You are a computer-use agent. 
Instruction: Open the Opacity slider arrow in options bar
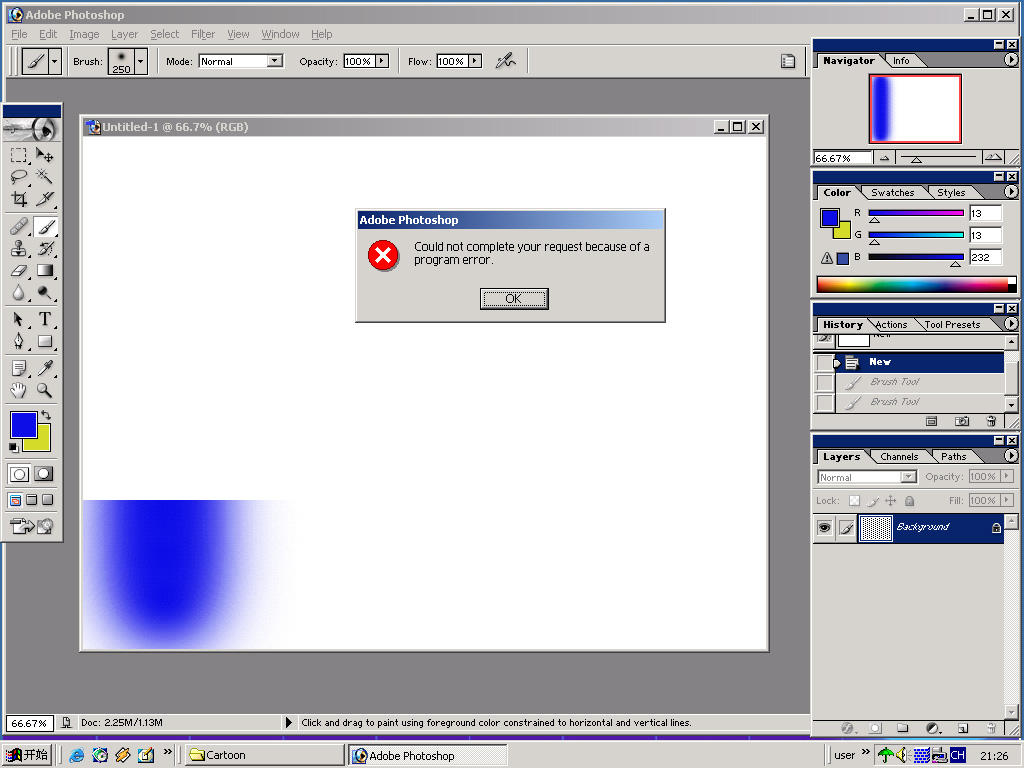[x=382, y=61]
